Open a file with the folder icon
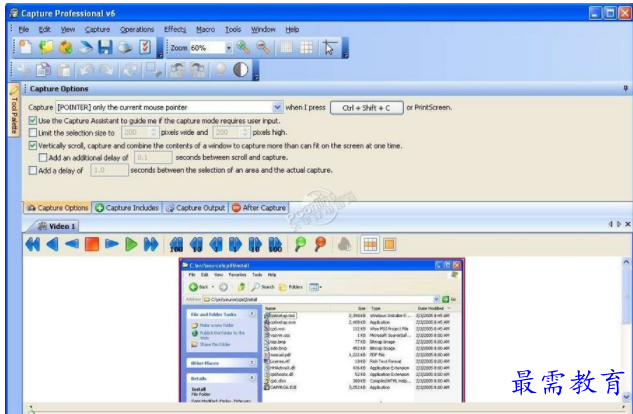 46,47
